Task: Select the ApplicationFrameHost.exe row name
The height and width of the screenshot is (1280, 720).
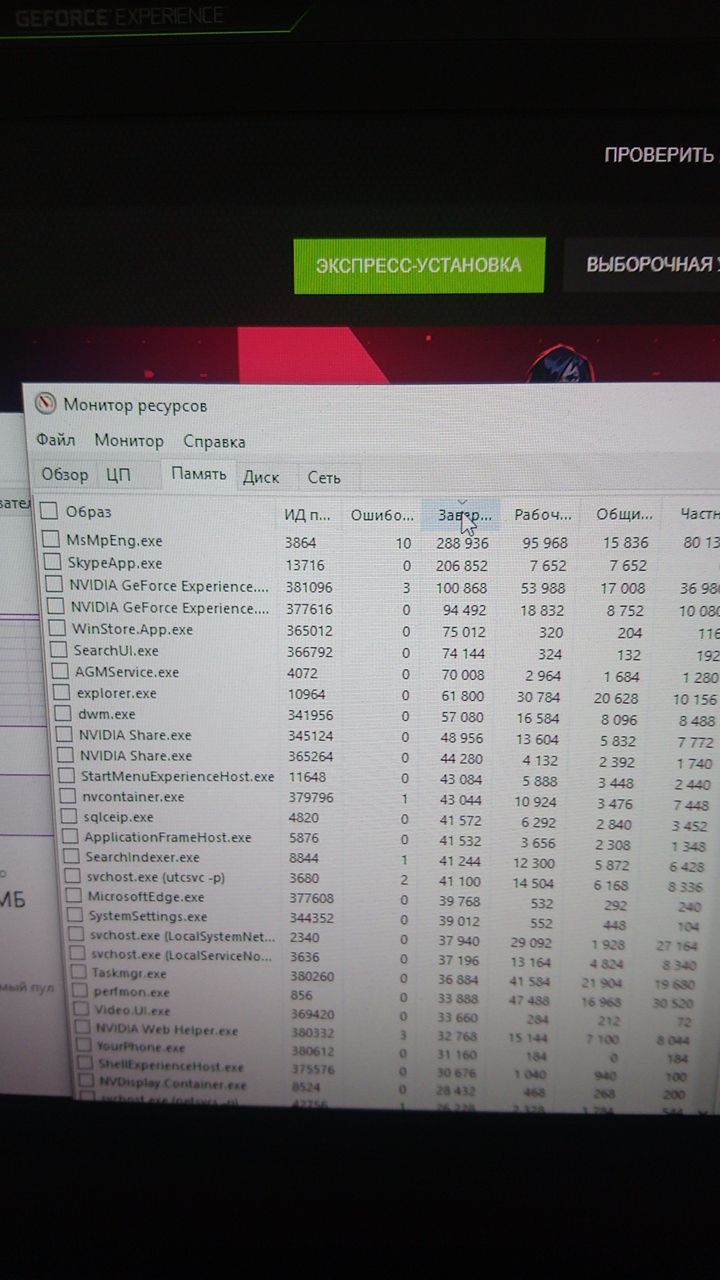Action: 168,837
